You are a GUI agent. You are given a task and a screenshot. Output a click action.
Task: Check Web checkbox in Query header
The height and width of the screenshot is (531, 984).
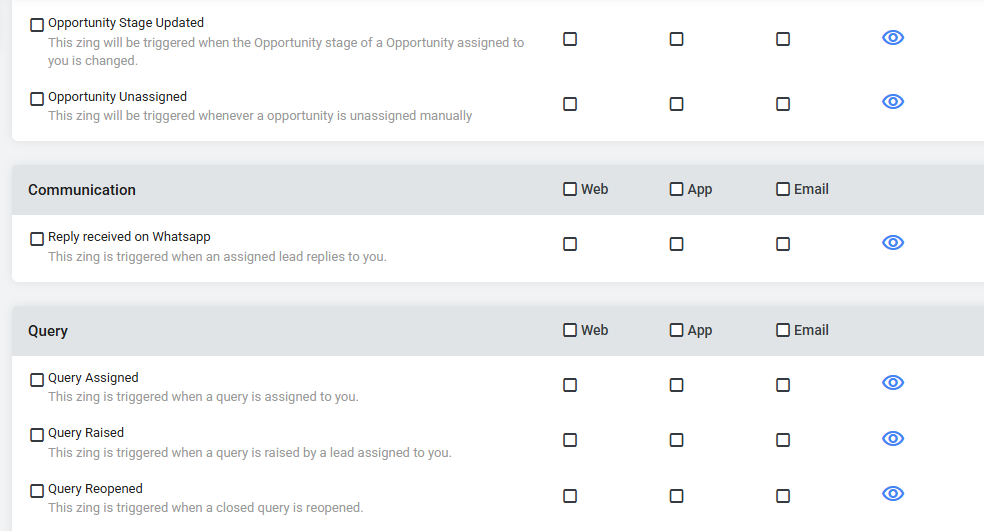pos(570,330)
